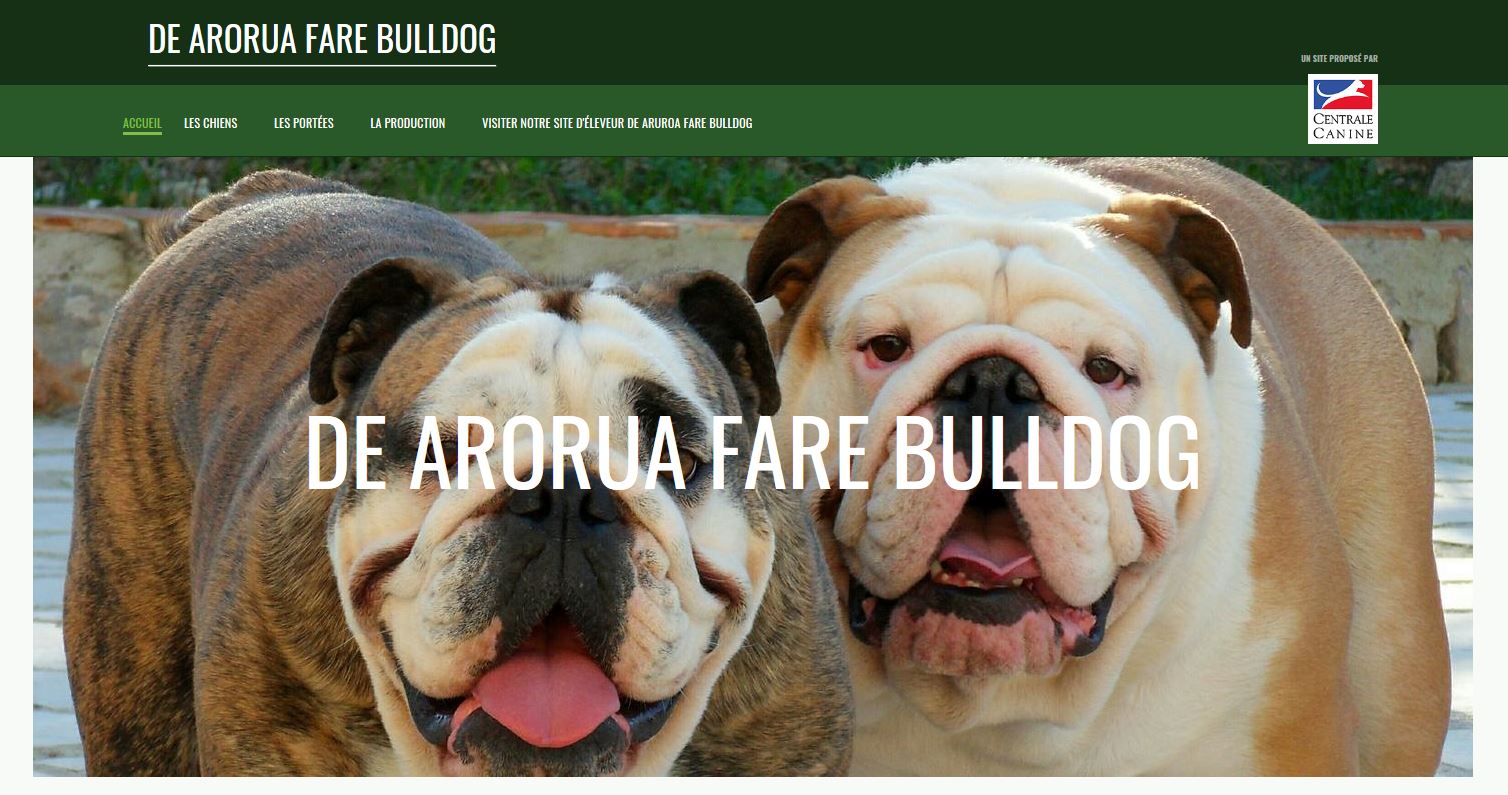Open the LES PORTÉES menu entry
This screenshot has height=795, width=1508.
(304, 123)
